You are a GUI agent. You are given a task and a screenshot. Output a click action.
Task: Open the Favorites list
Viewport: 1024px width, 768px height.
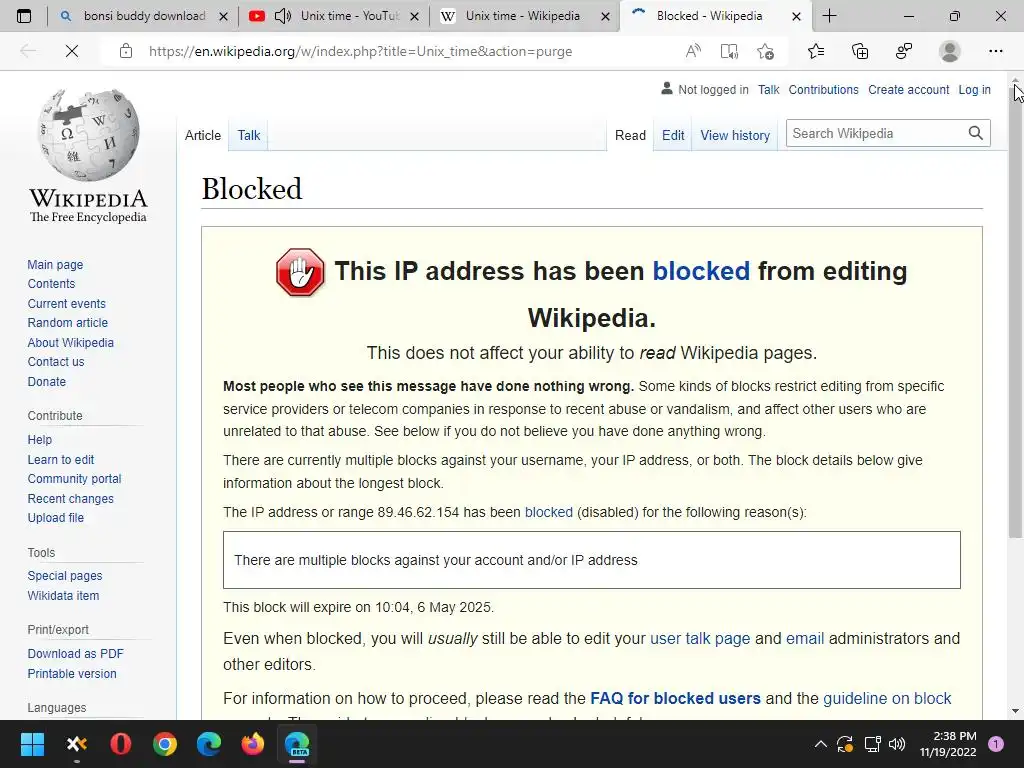(816, 51)
